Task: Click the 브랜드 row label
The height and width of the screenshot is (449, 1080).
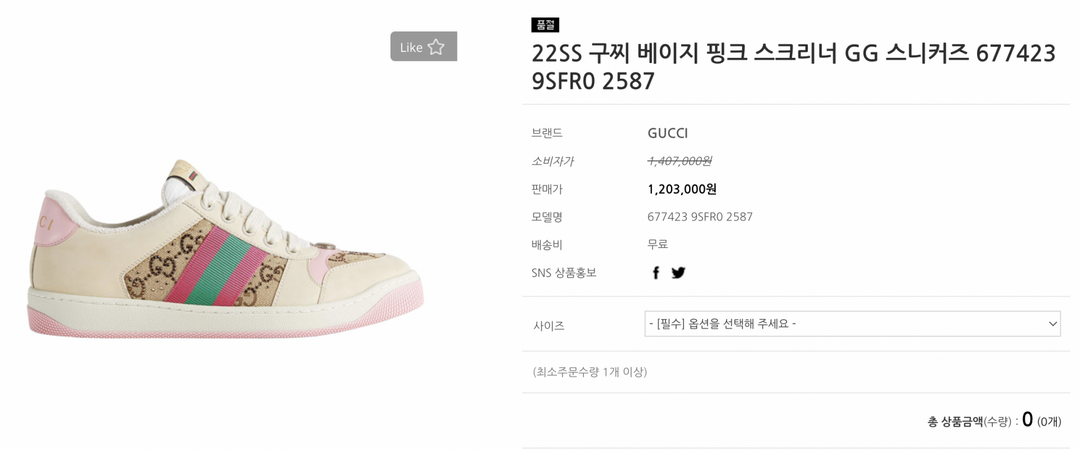Action: pos(547,133)
